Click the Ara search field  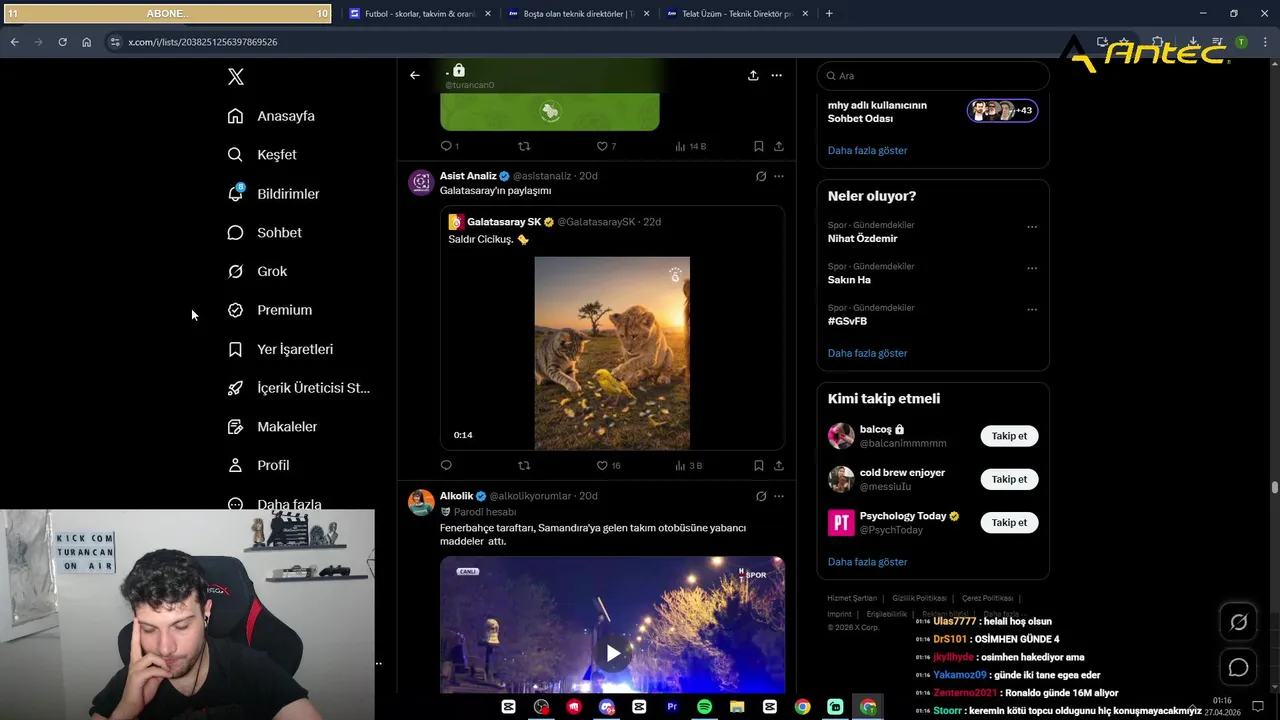(x=933, y=76)
